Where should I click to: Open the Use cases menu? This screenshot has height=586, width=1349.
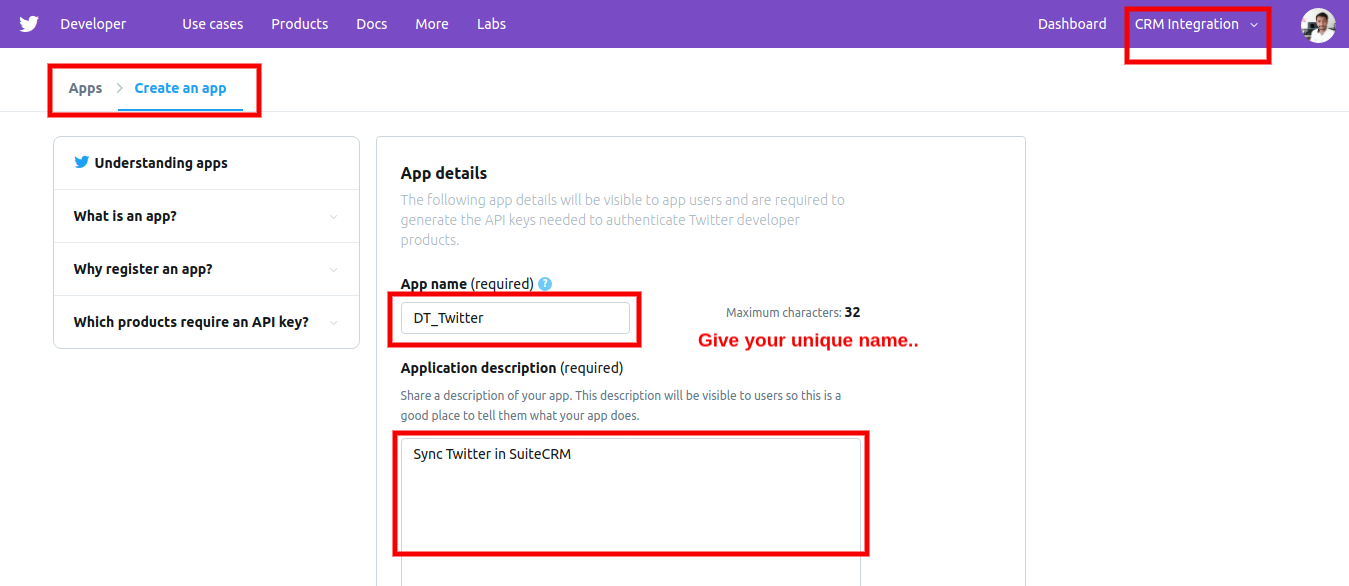213,24
